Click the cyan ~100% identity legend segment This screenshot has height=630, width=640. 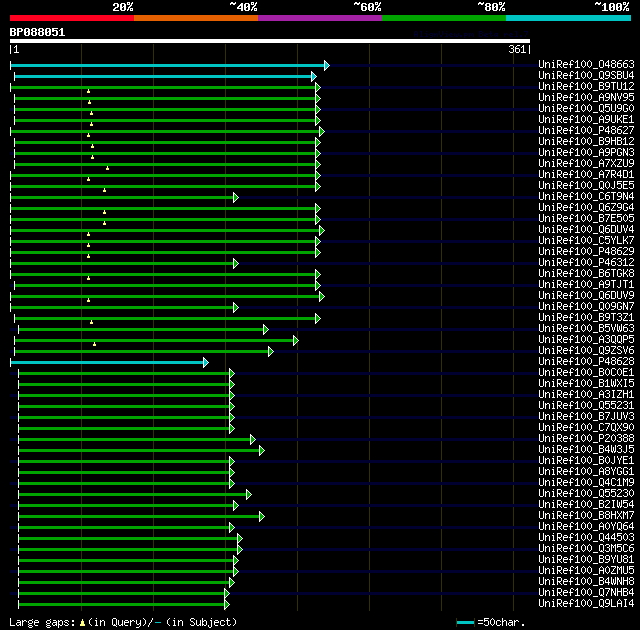pyautogui.click(x=568, y=18)
